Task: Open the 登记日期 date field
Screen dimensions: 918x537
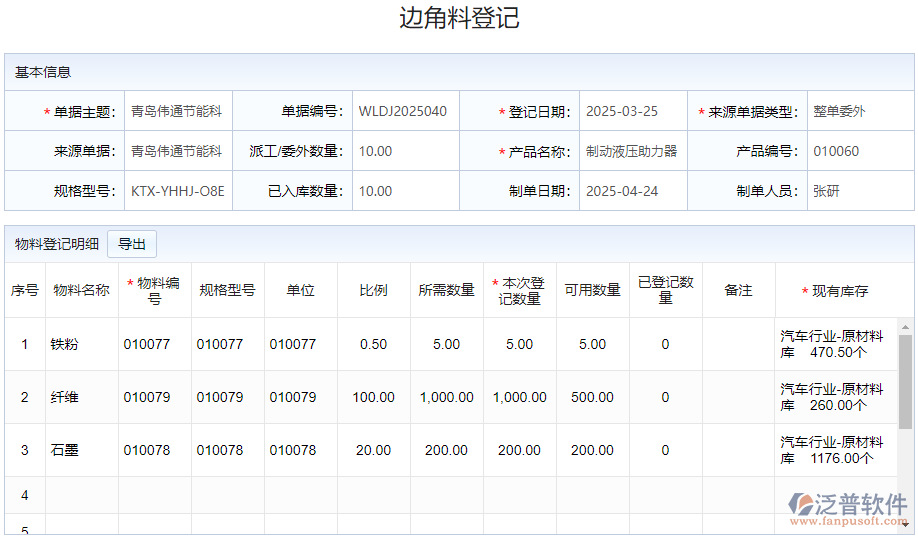Action: click(632, 112)
